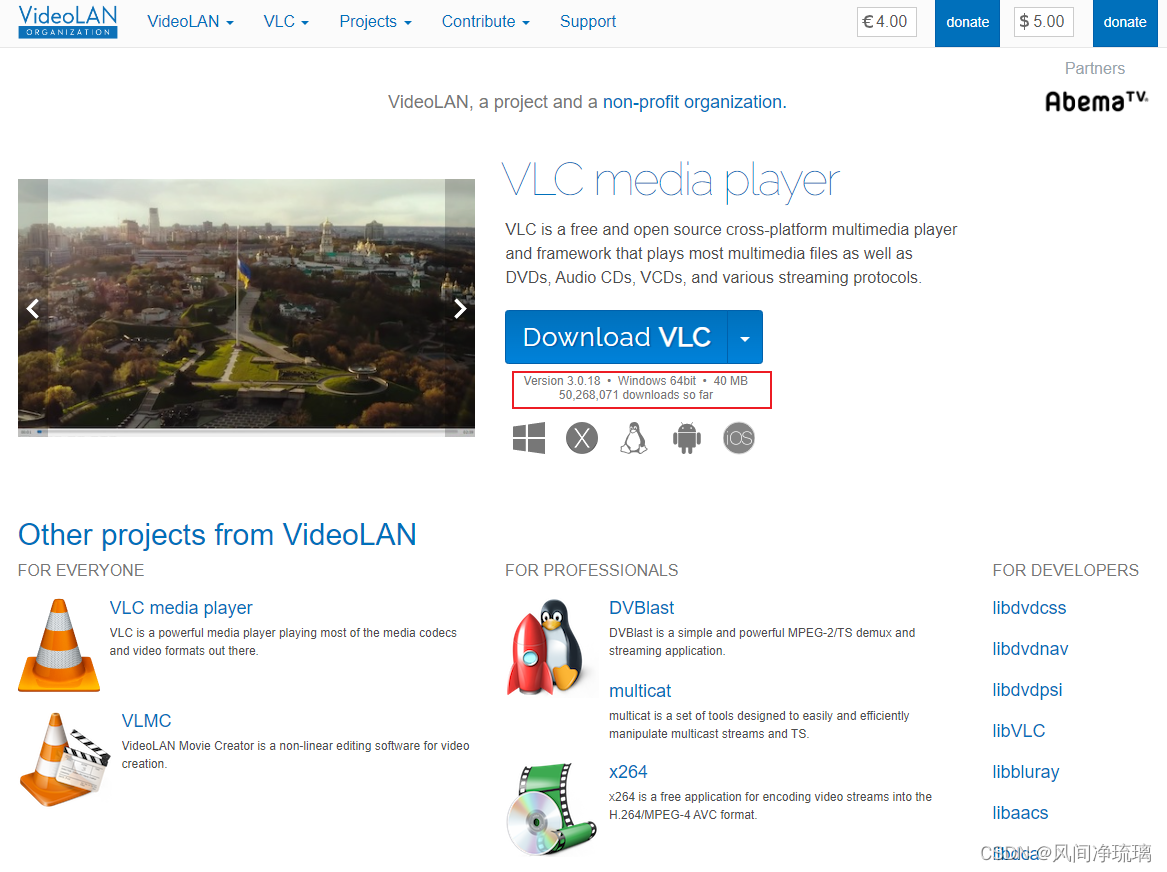Open the libaacs developer link
The width and height of the screenshot is (1167, 872).
pyautogui.click(x=1020, y=812)
